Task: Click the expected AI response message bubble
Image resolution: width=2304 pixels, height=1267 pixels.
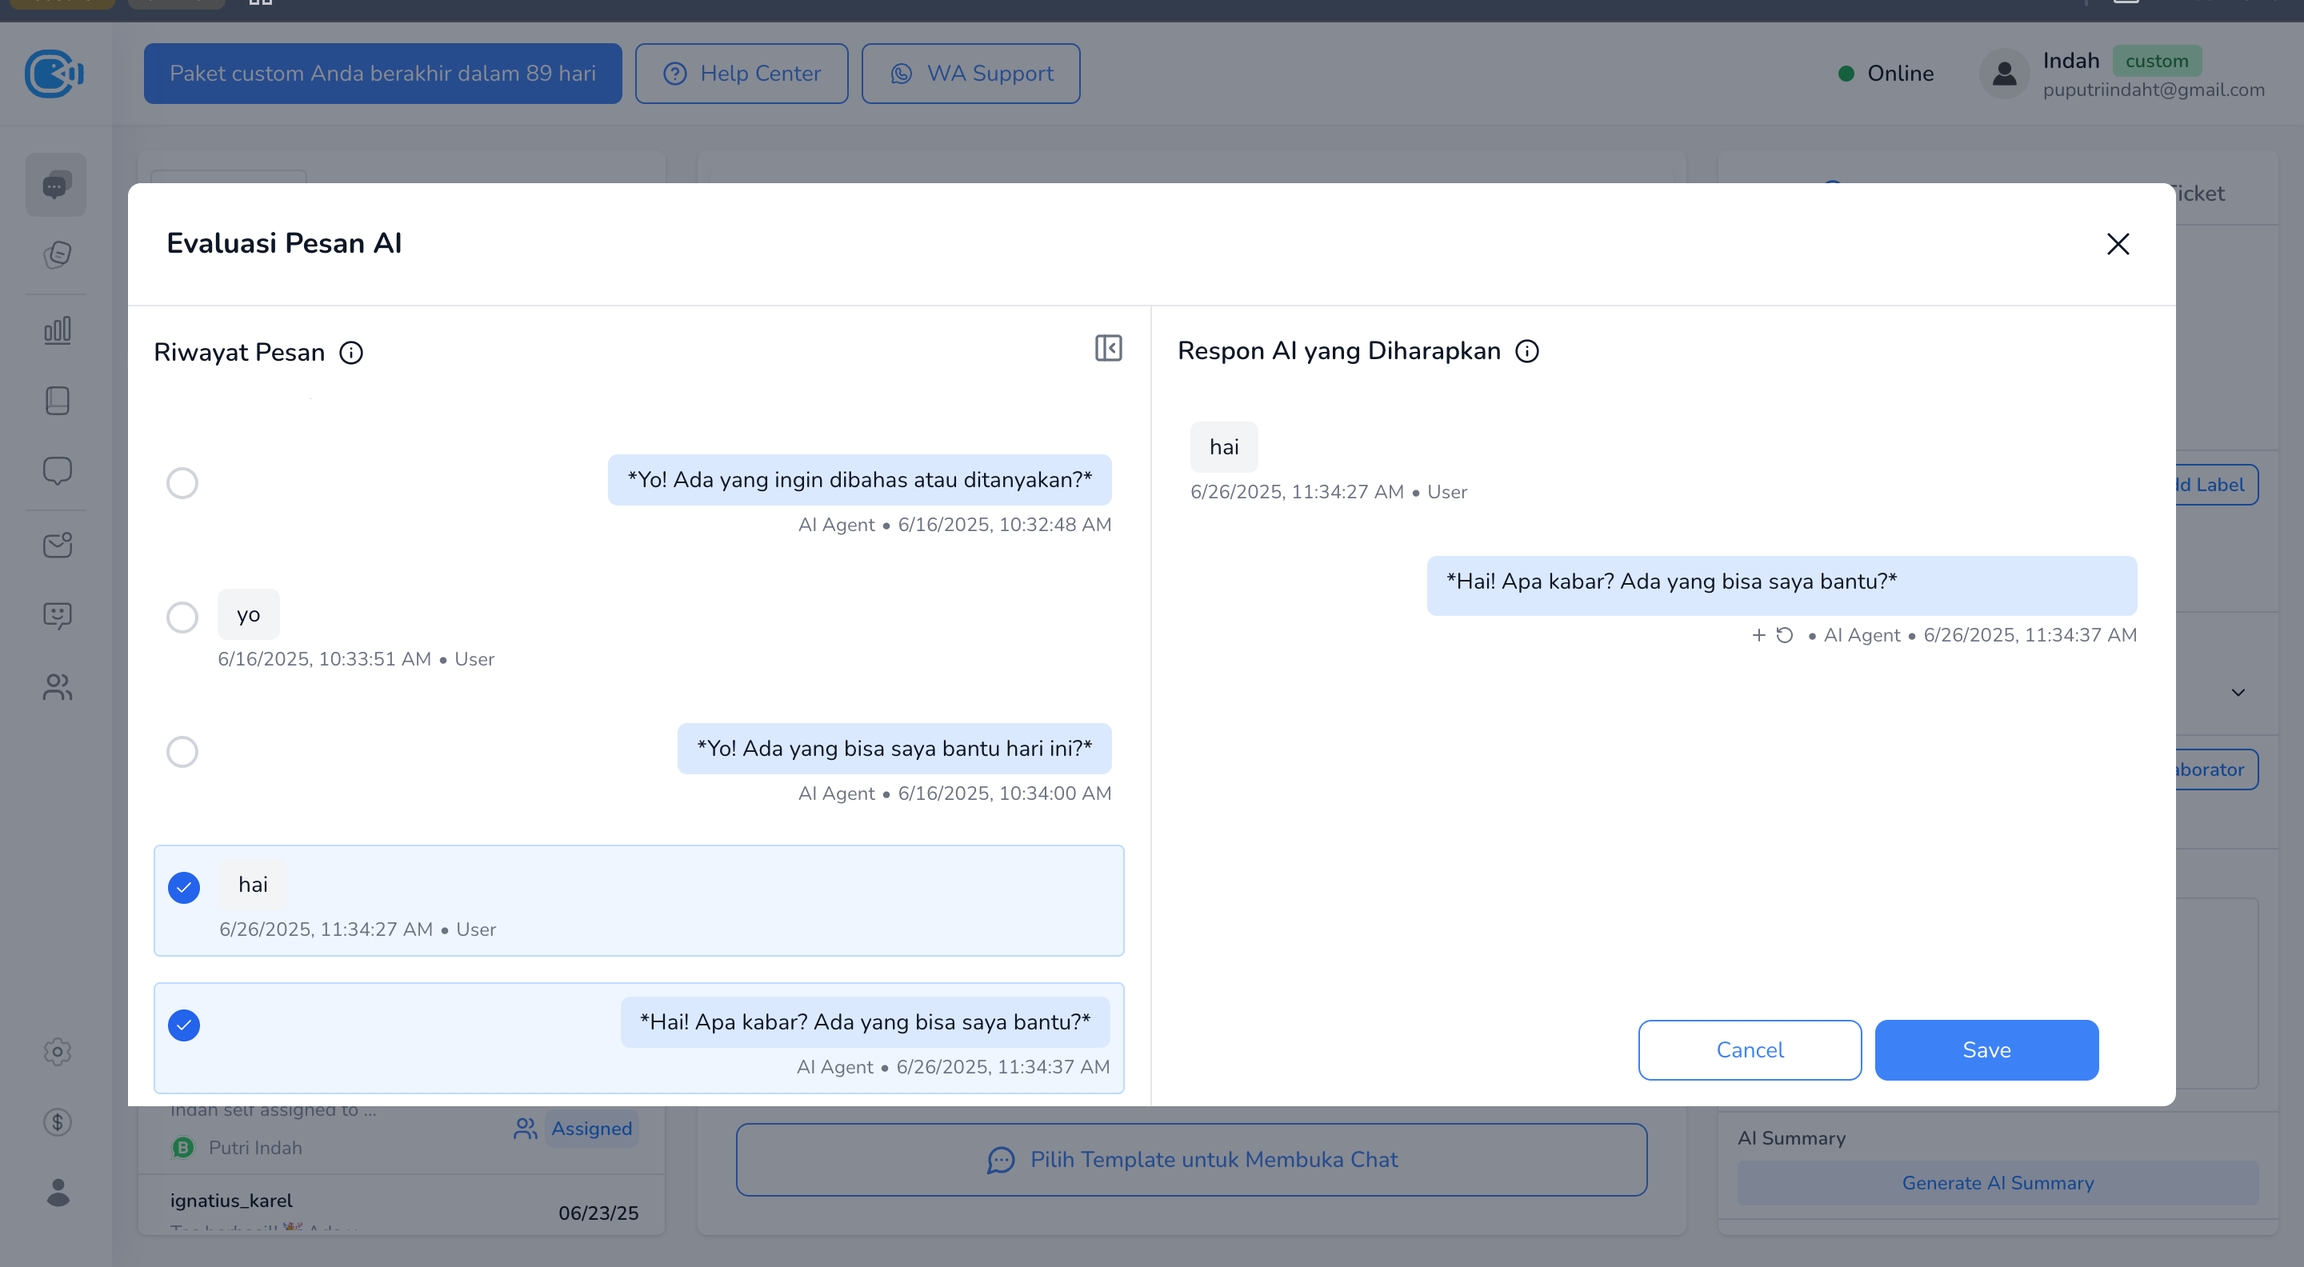Action: click(x=1780, y=584)
